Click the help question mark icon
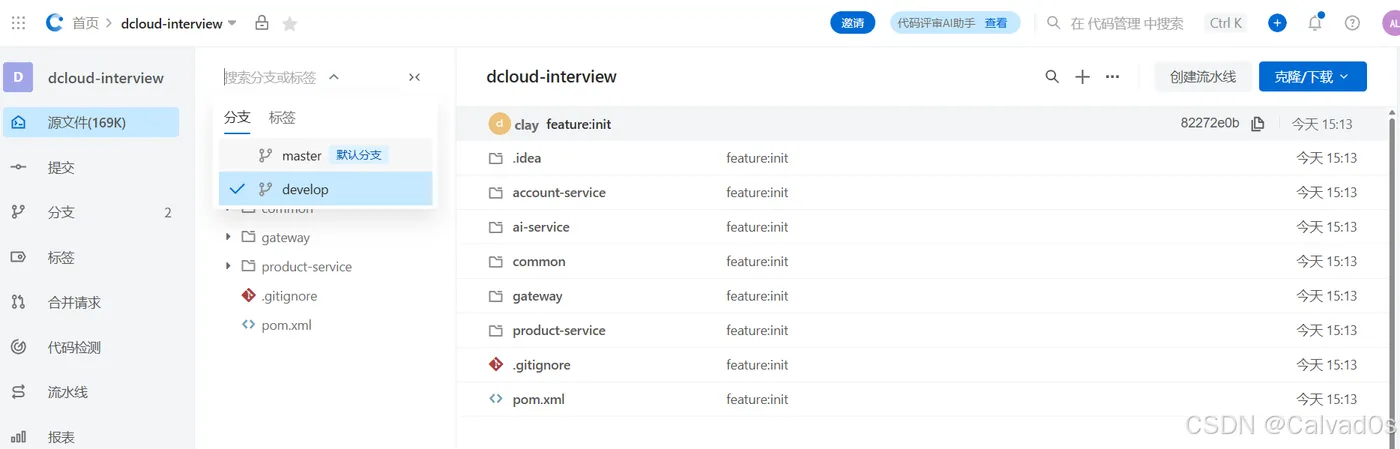 coord(1352,23)
